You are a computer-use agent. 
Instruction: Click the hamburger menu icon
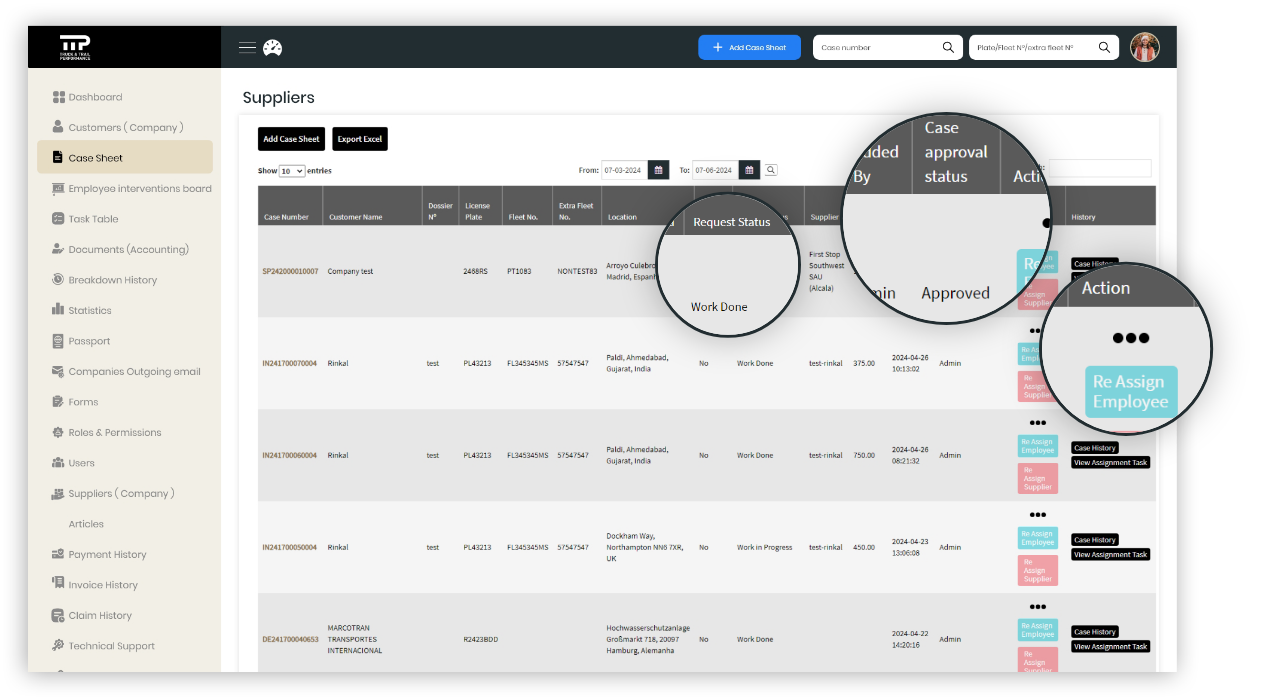(x=247, y=47)
